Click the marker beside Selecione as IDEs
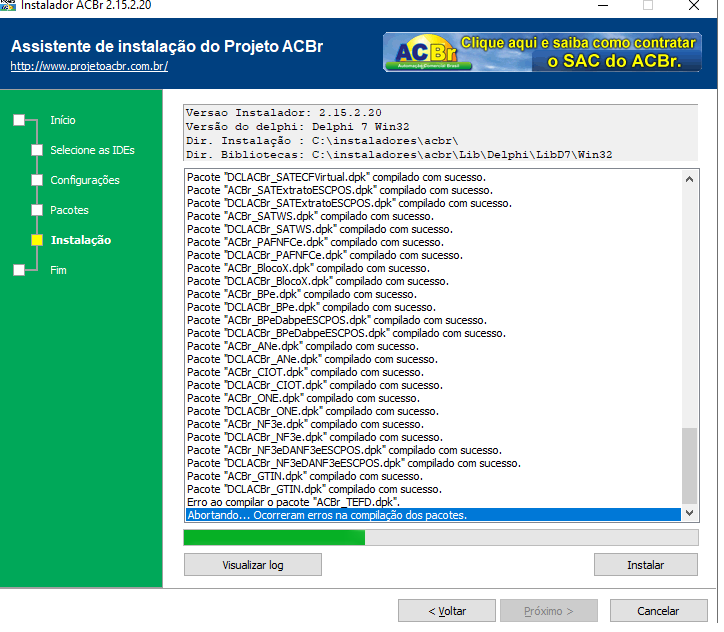This screenshot has width=724, height=632. coord(37,150)
